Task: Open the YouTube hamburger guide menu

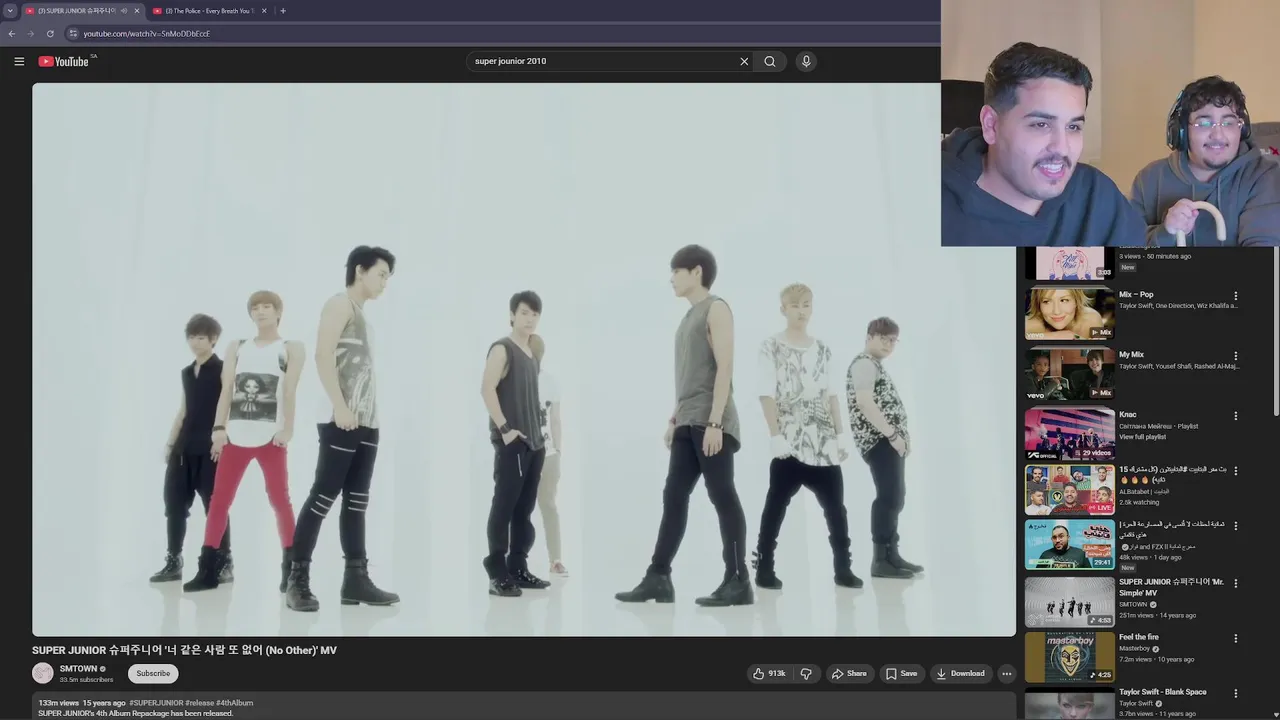Action: click(x=19, y=61)
